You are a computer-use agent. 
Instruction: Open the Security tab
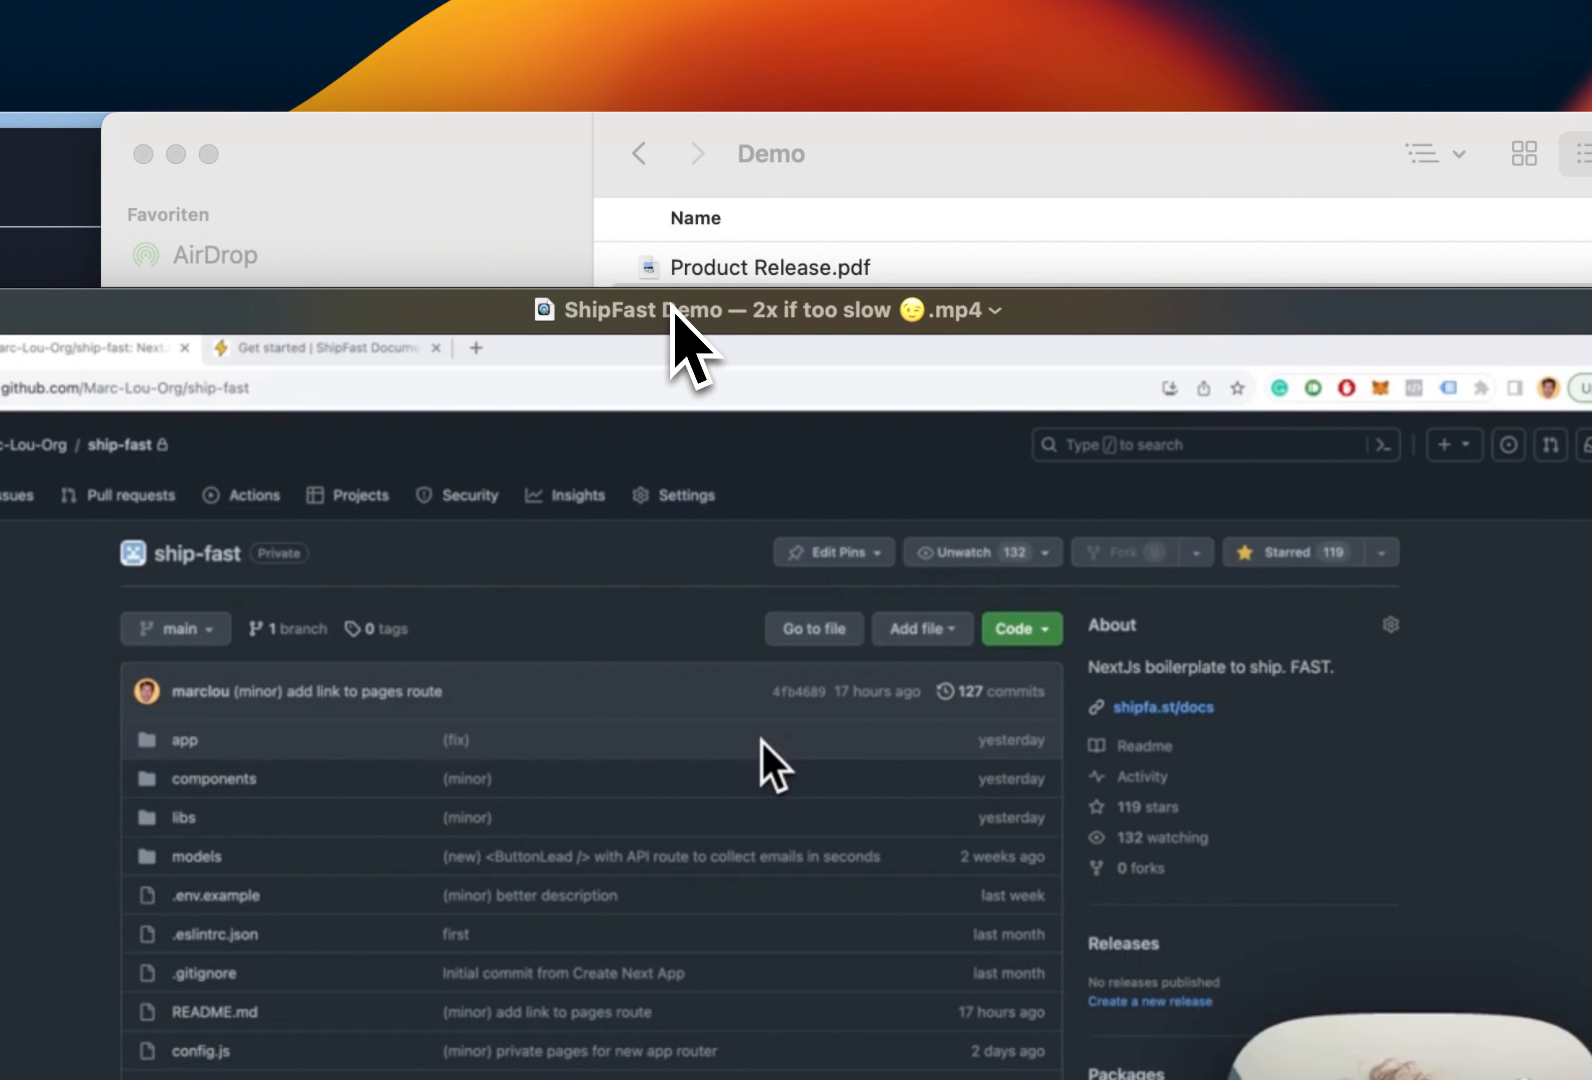pyautogui.click(x=457, y=495)
